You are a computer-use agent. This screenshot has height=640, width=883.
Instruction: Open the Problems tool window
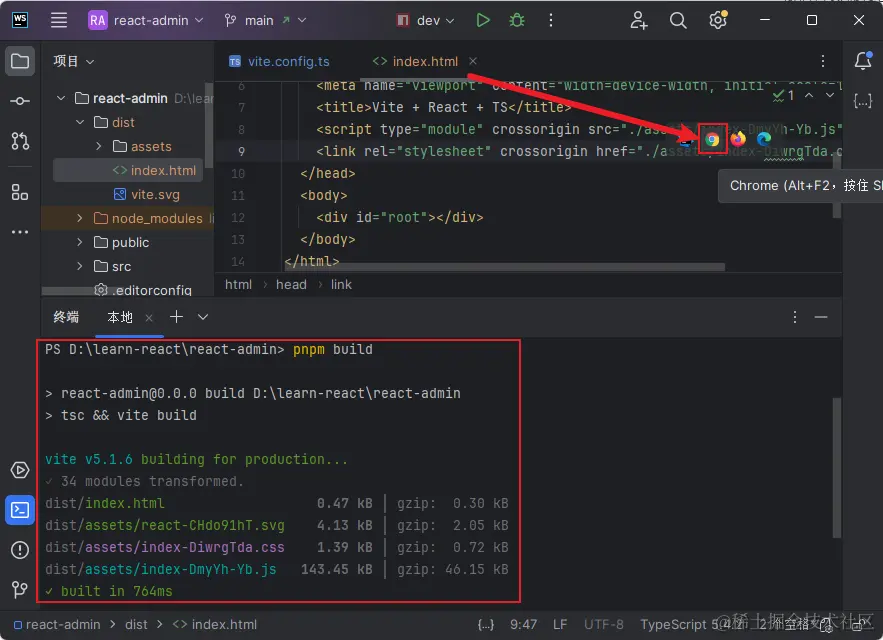click(20, 550)
